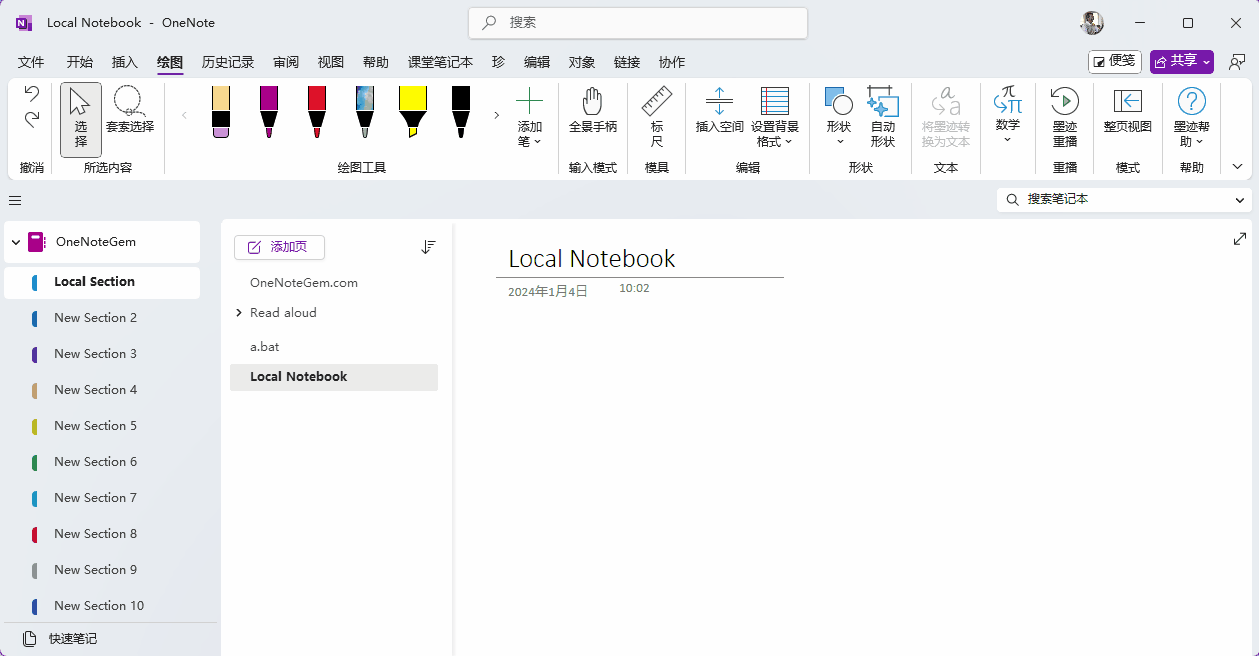Screen dimensions: 1259x656
Task: Open the 审阅 tab
Action: click(x=286, y=62)
